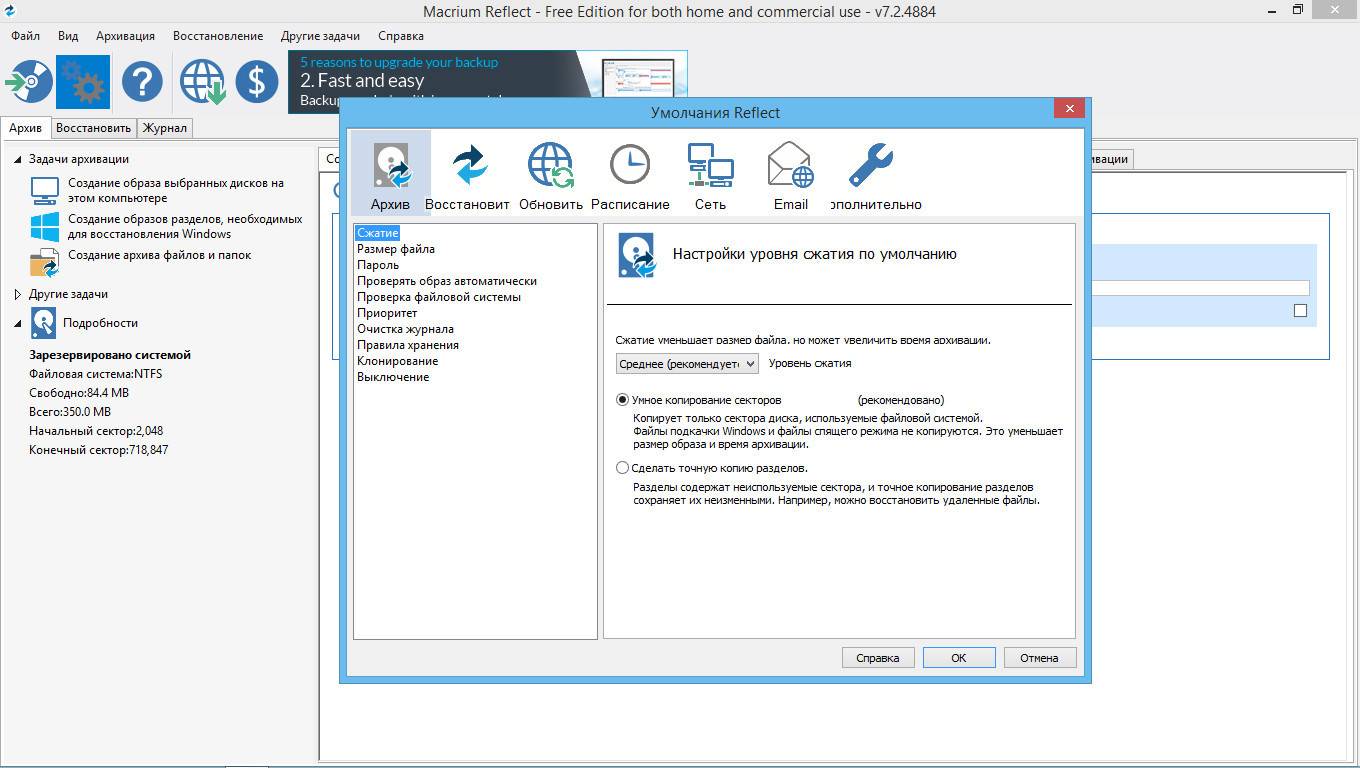Select Сжатие in the settings list
This screenshot has width=1360, height=768.
pos(378,233)
